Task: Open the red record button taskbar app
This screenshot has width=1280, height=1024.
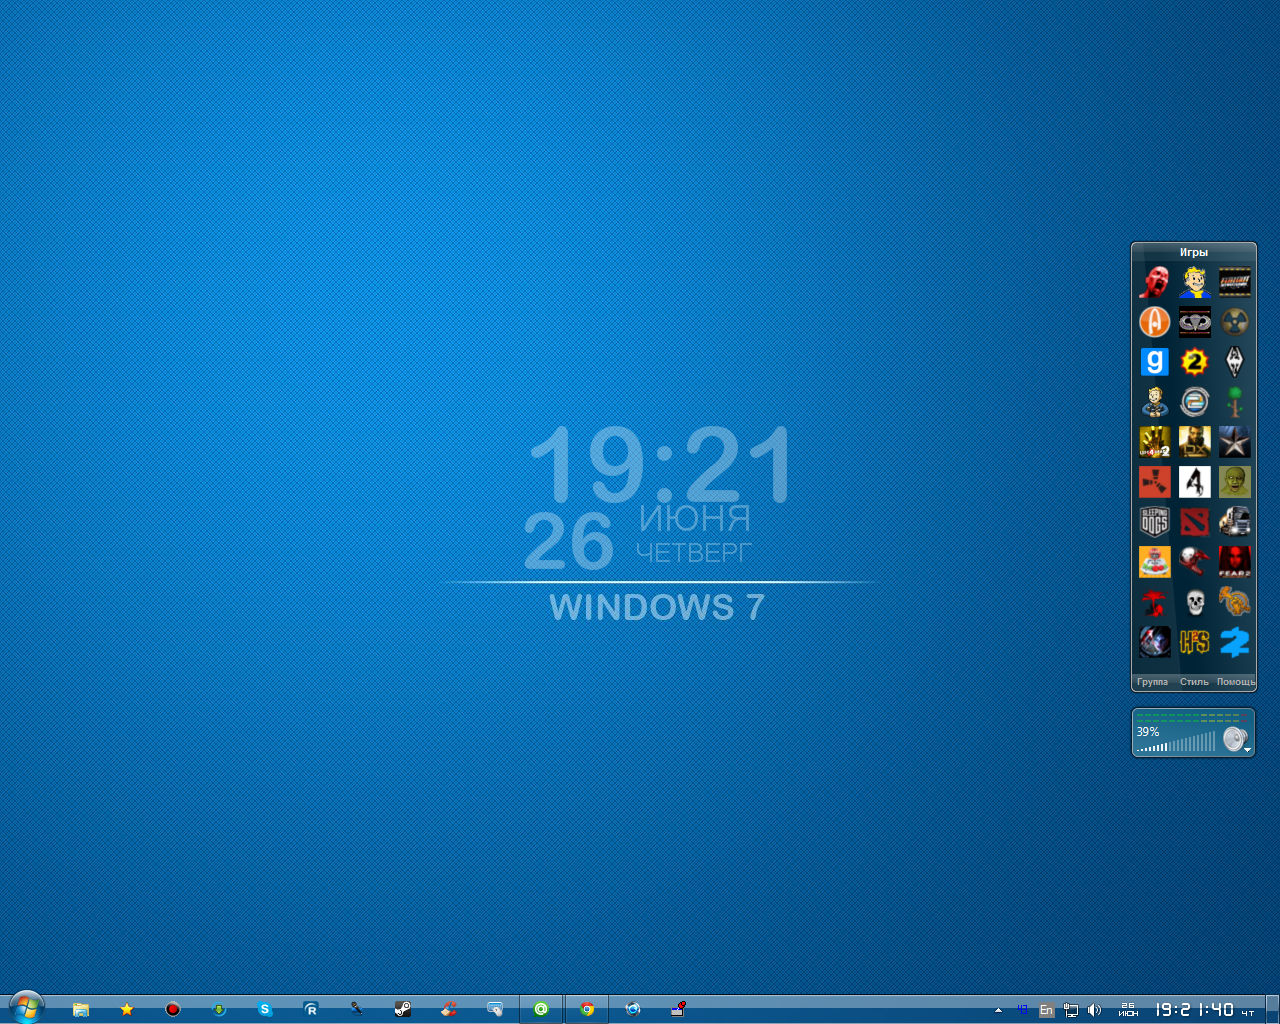Action: click(x=173, y=1010)
